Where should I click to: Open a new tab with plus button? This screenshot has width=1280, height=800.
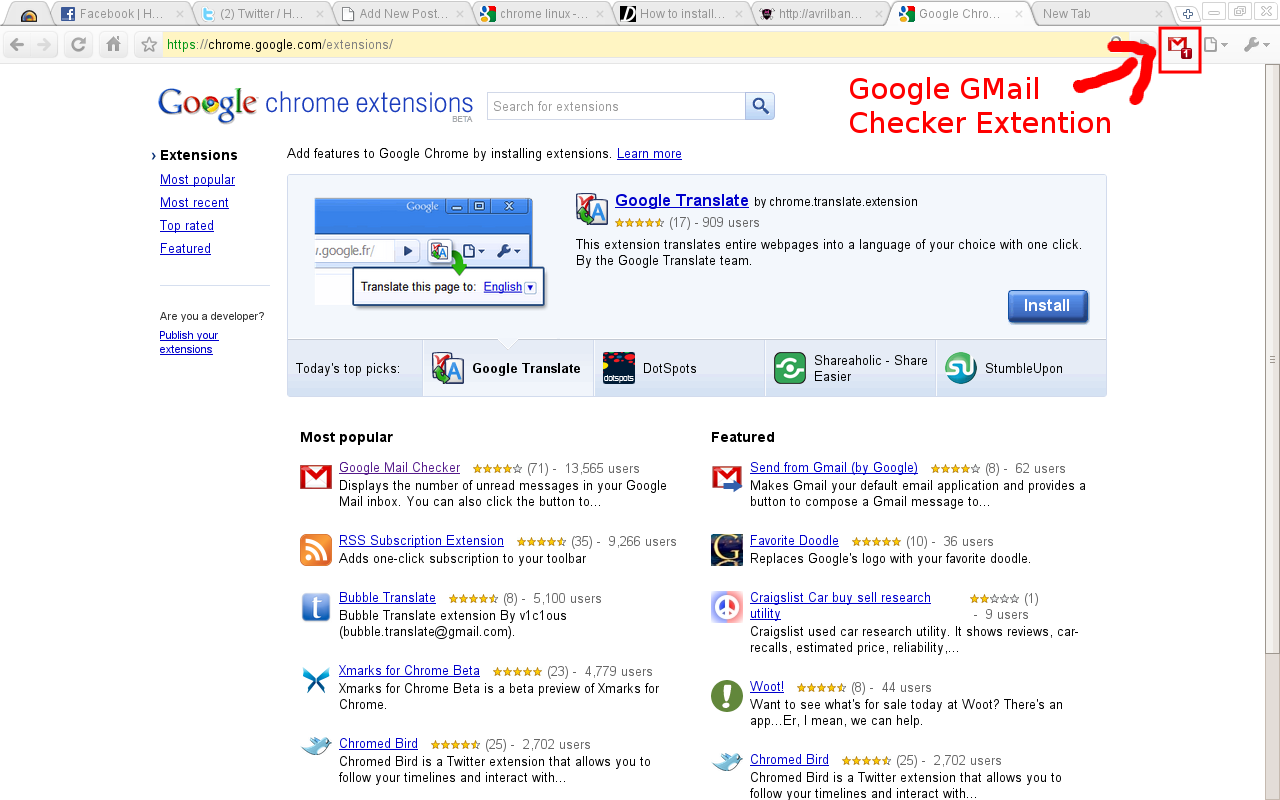point(1187,14)
